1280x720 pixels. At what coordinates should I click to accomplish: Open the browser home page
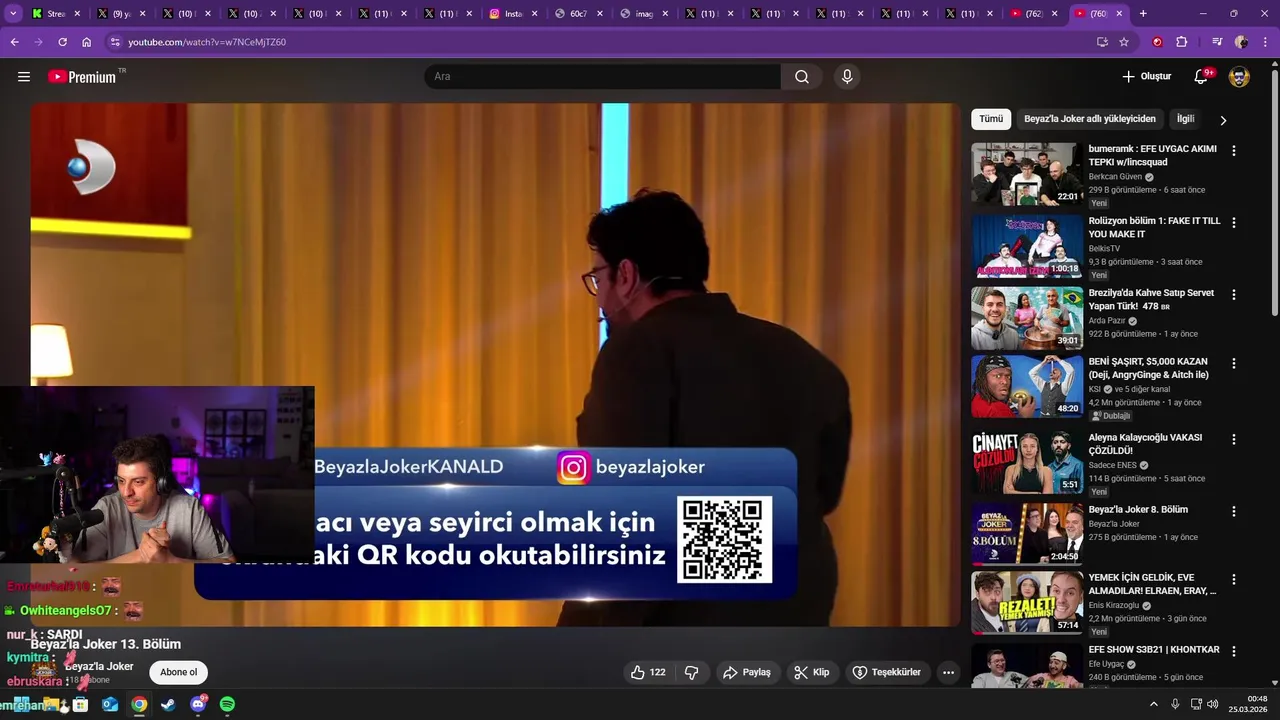pos(86,42)
